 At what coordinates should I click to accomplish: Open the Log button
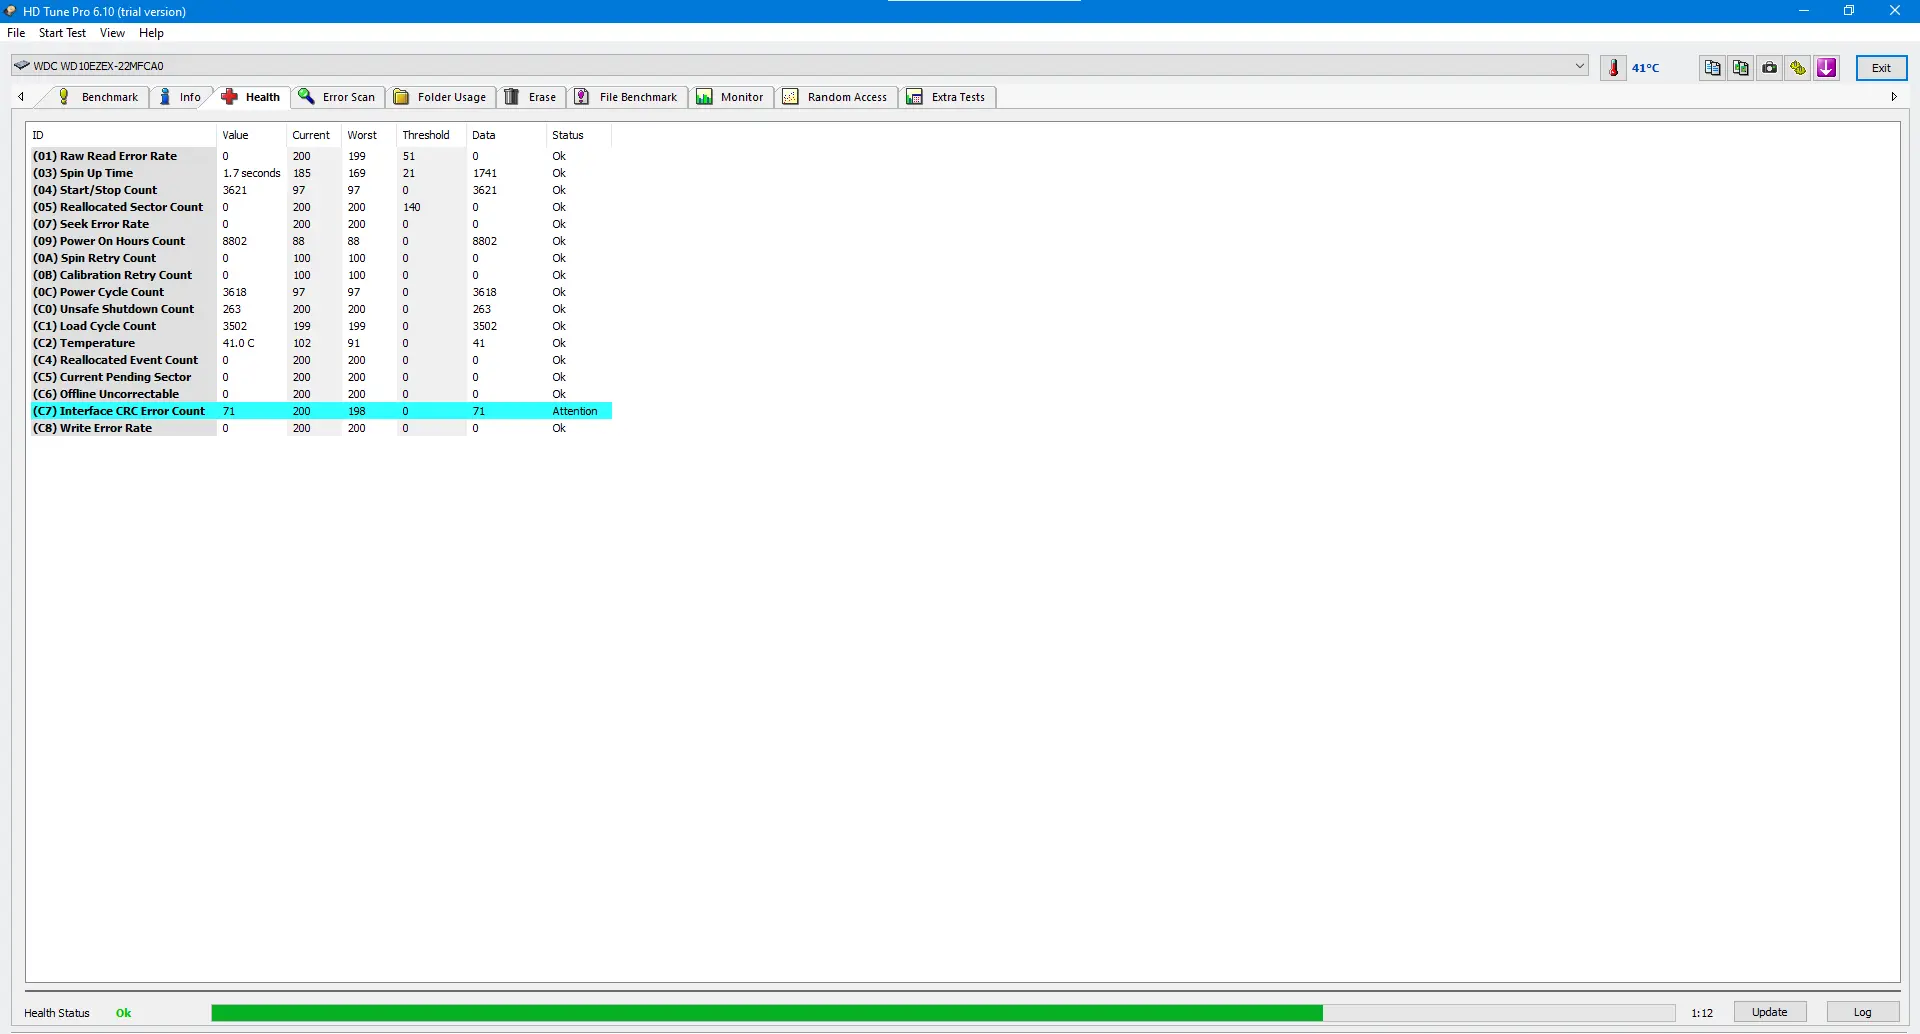coord(1862,1012)
